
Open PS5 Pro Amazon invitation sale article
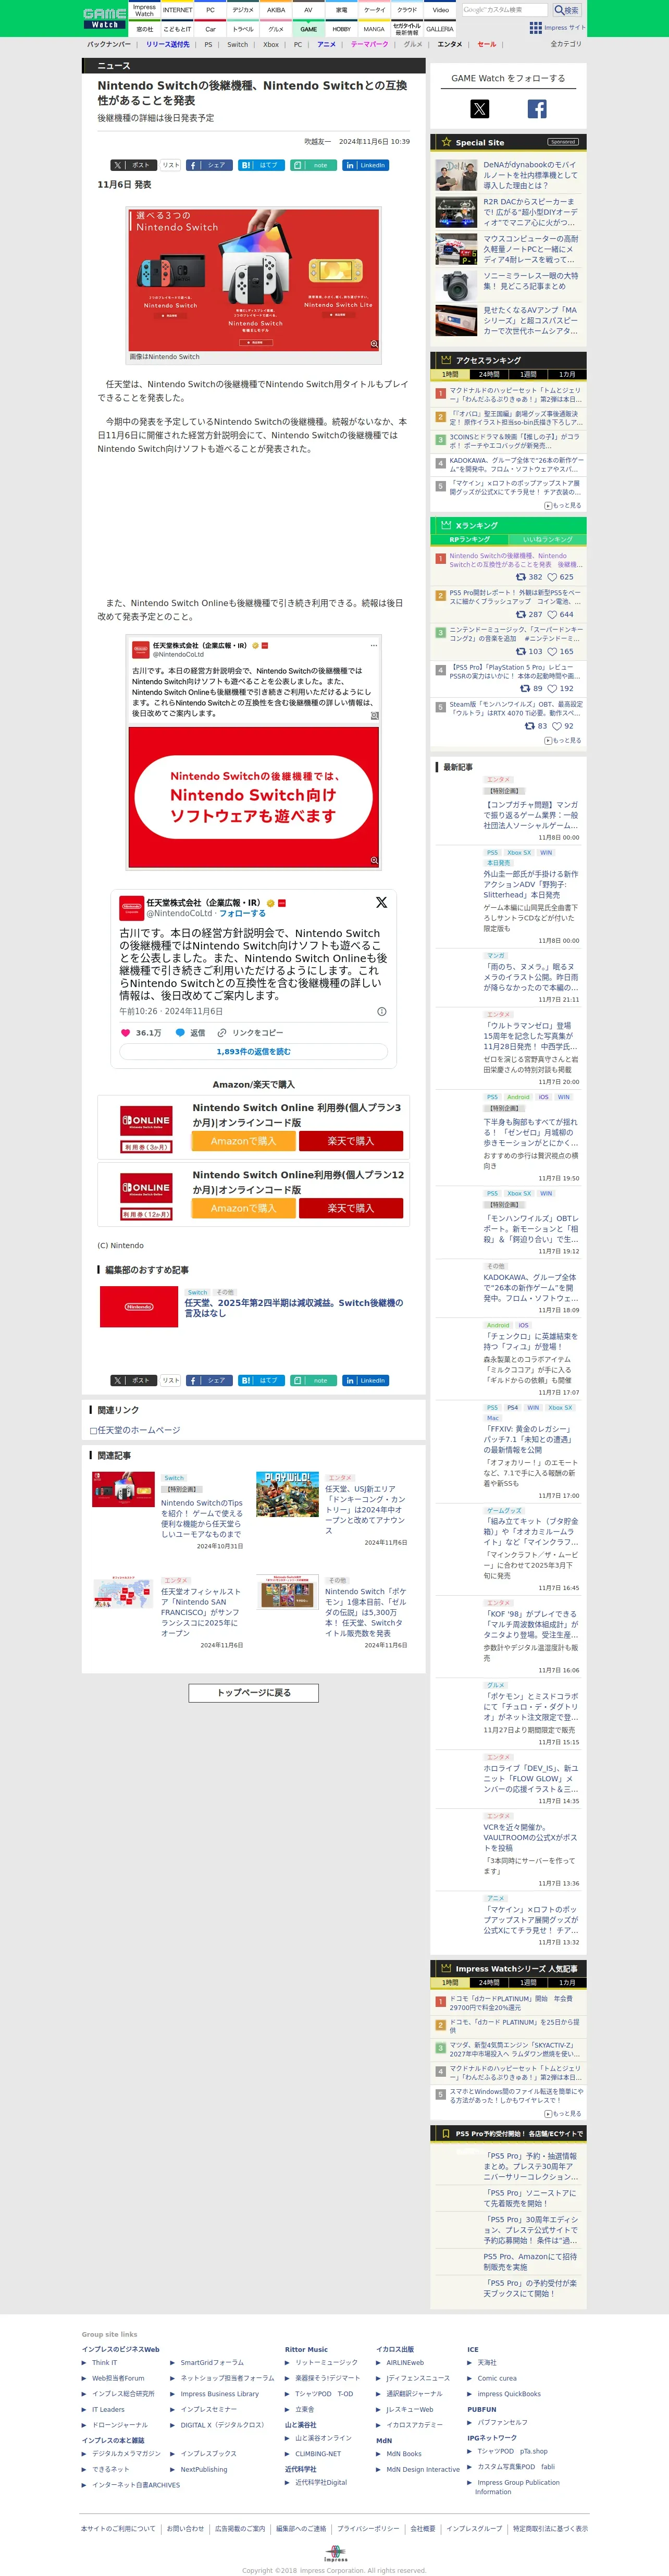(x=531, y=2262)
